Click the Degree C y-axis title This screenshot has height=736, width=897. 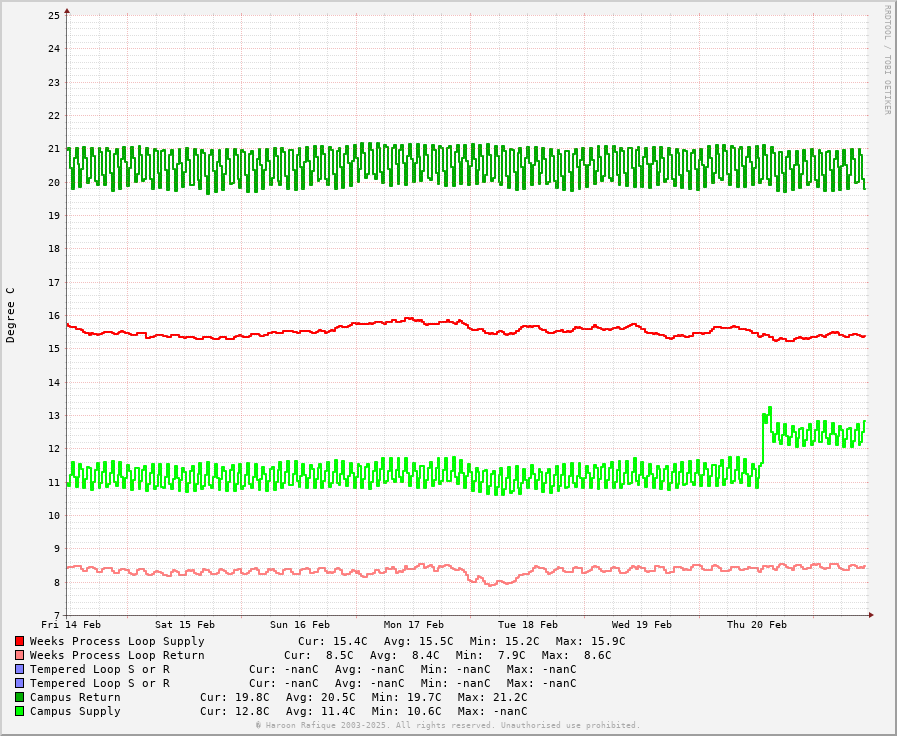pos(11,314)
